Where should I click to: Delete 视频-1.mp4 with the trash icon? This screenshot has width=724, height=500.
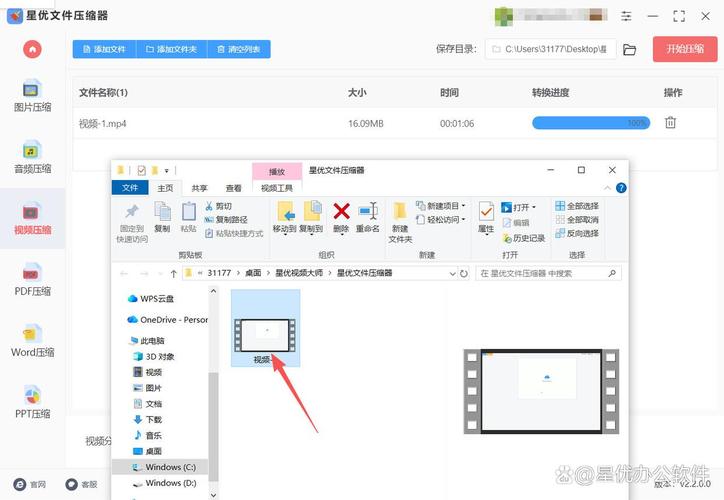pos(670,122)
